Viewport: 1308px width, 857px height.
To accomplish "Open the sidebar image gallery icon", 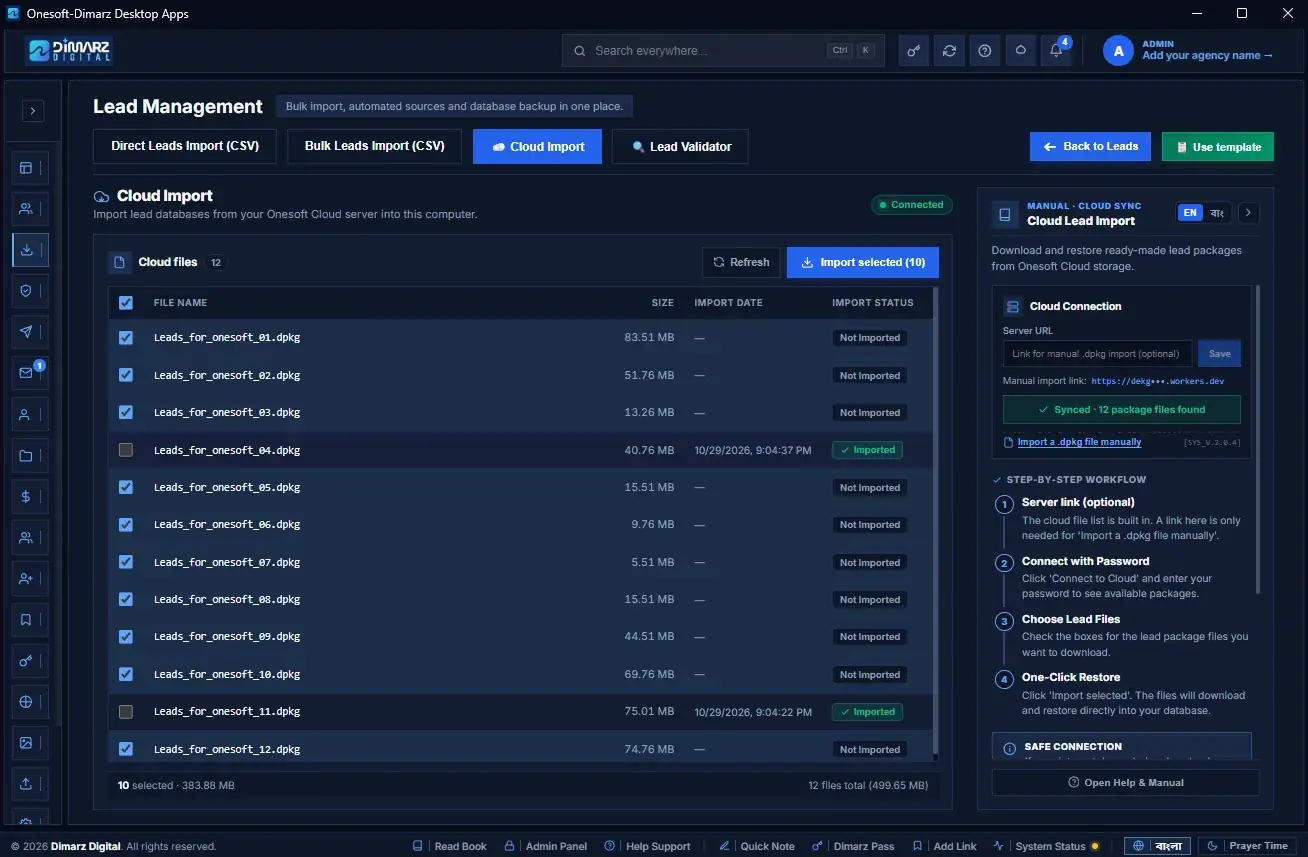I will point(26,743).
